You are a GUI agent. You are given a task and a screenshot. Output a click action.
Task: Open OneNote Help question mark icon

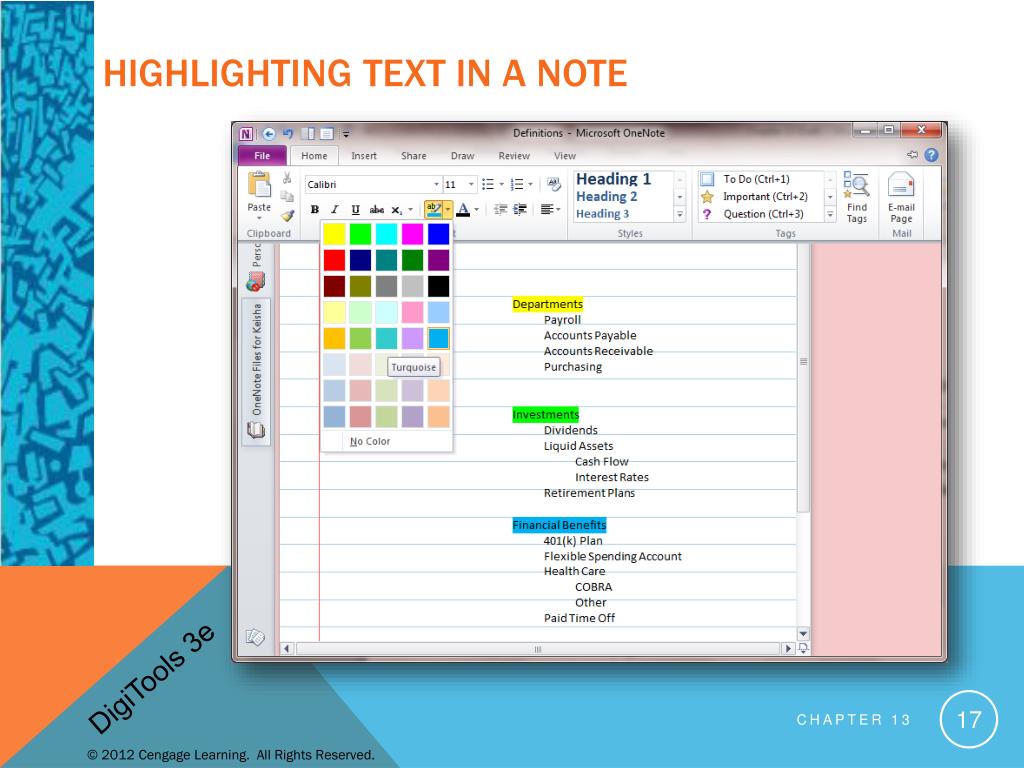(931, 155)
